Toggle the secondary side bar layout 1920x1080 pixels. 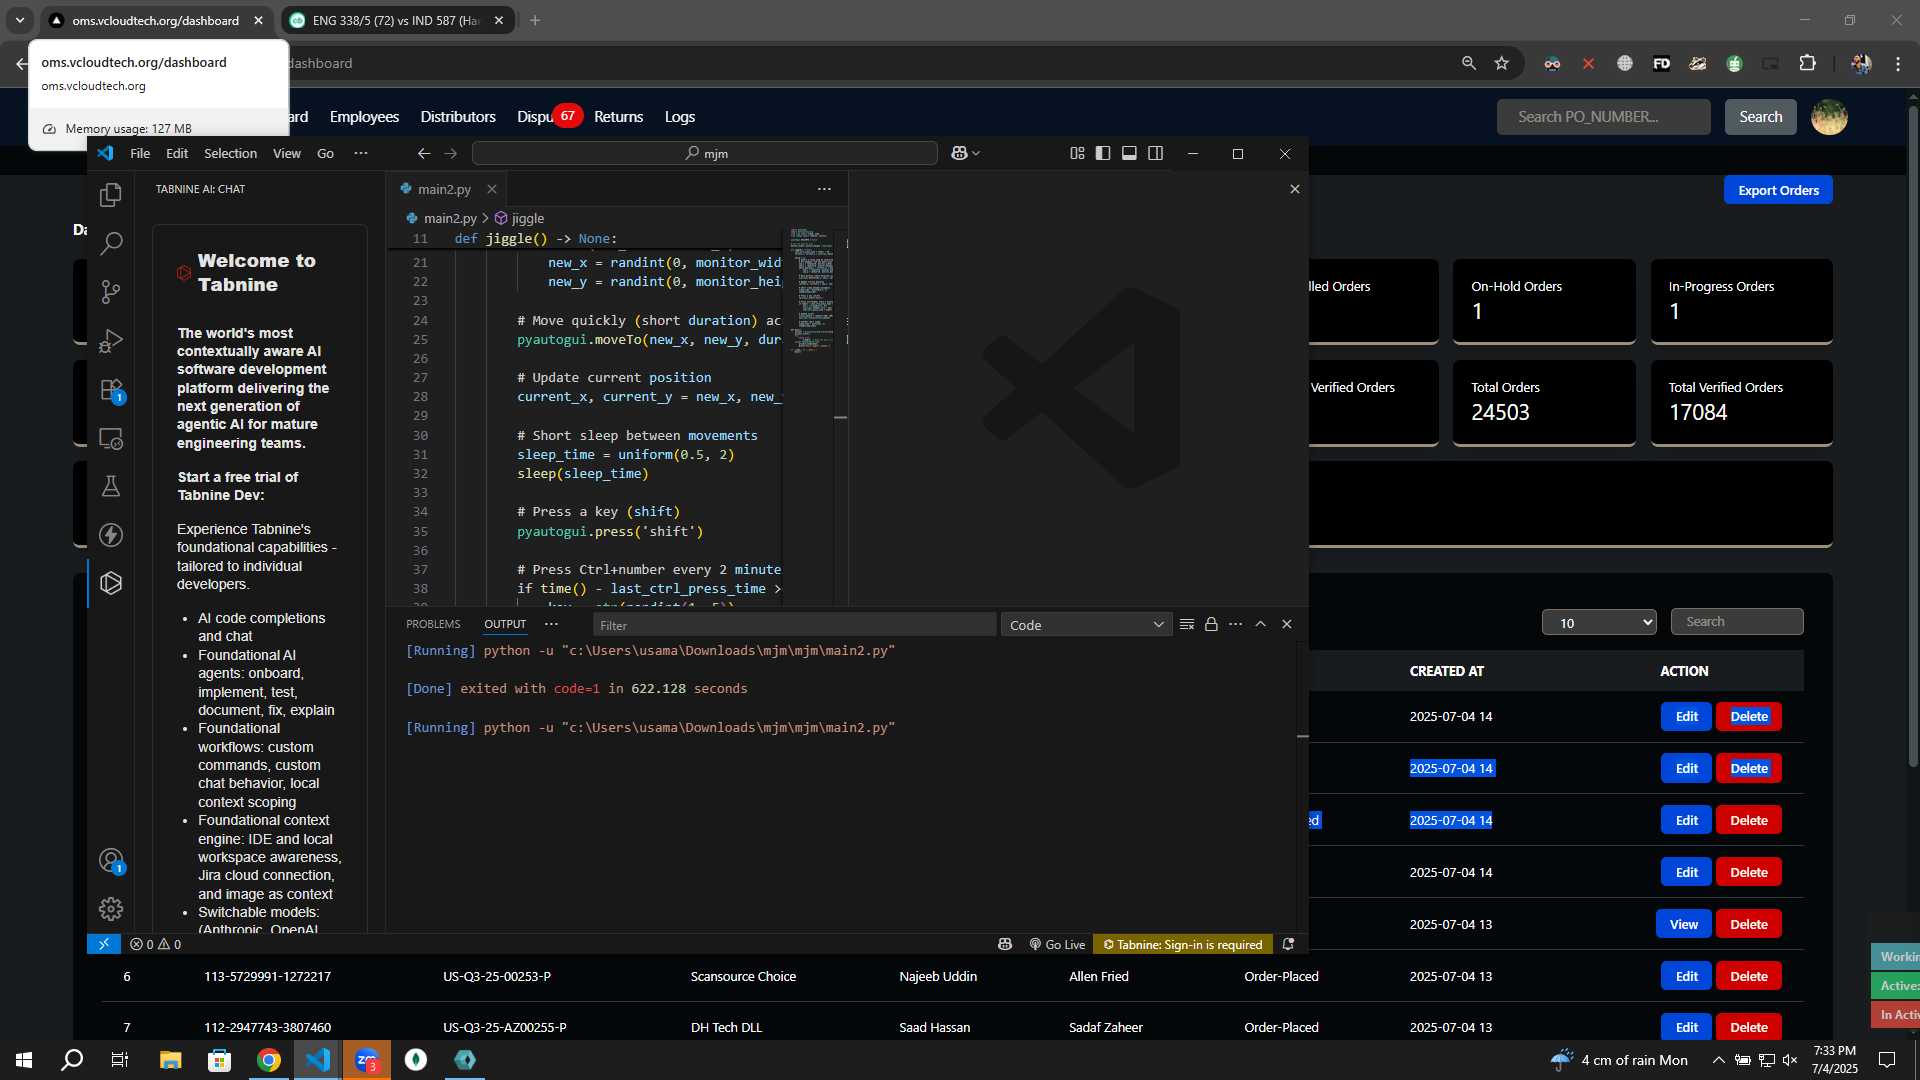click(1156, 153)
